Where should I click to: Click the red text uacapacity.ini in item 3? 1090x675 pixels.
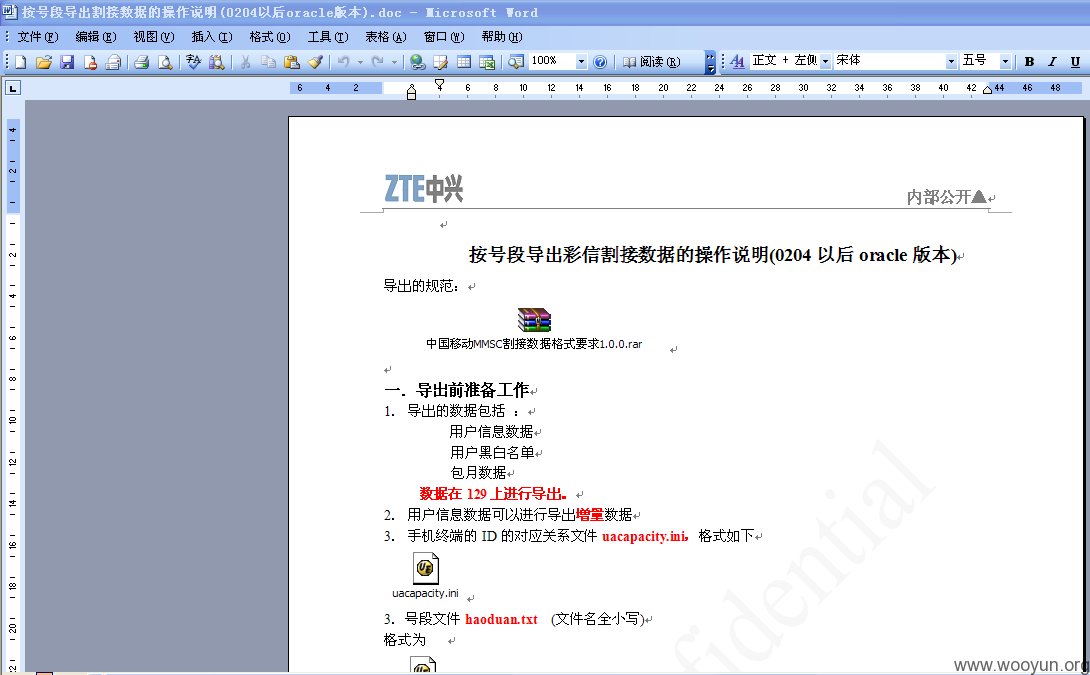tap(644, 536)
